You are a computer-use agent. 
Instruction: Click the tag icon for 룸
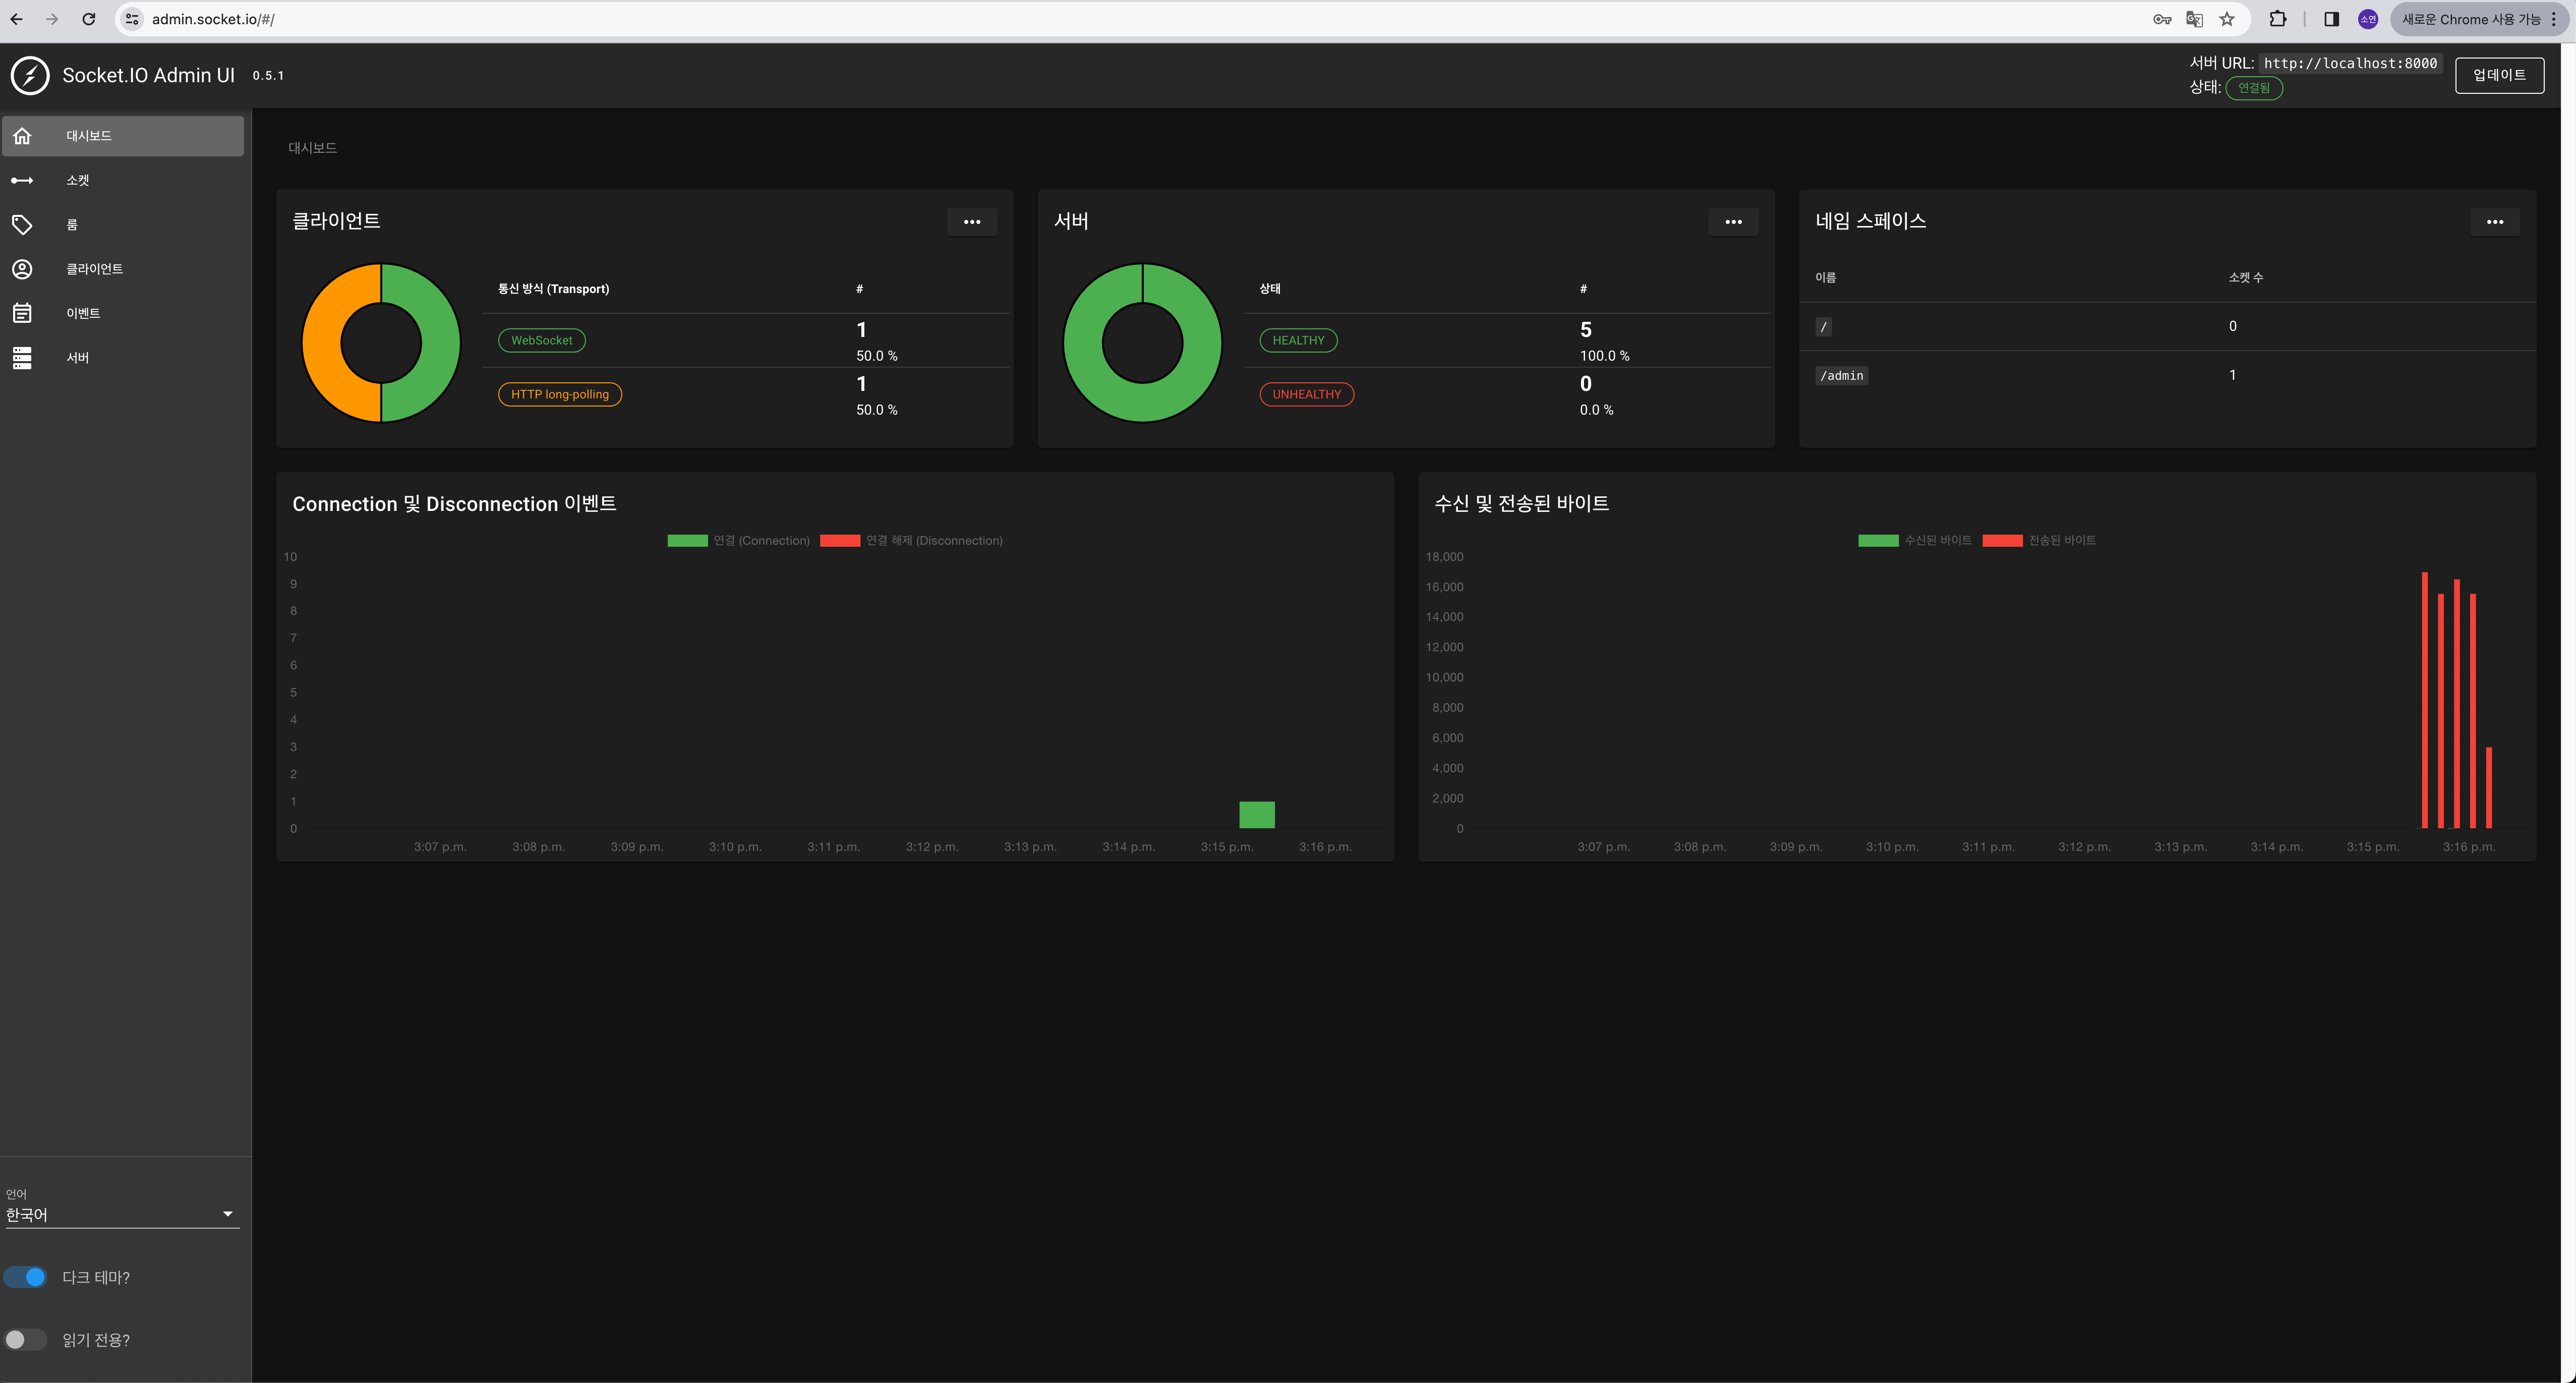pos(22,225)
